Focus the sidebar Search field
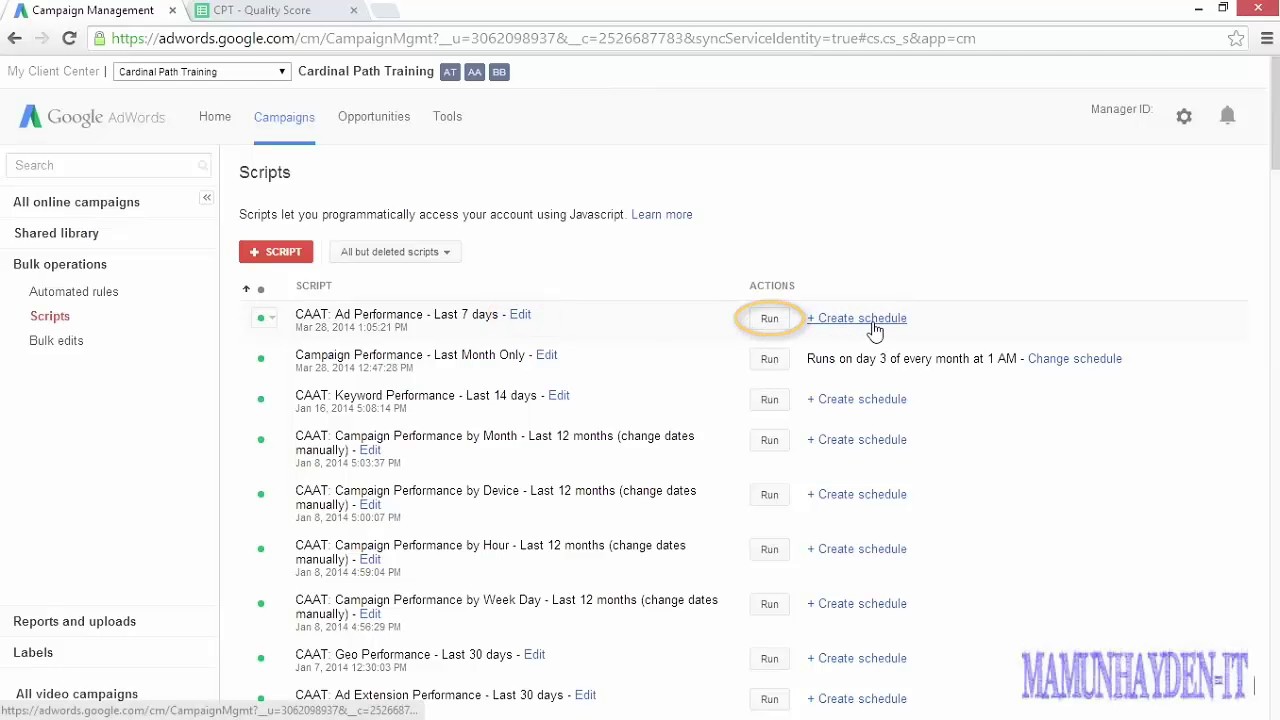1280x720 pixels. coord(108,166)
